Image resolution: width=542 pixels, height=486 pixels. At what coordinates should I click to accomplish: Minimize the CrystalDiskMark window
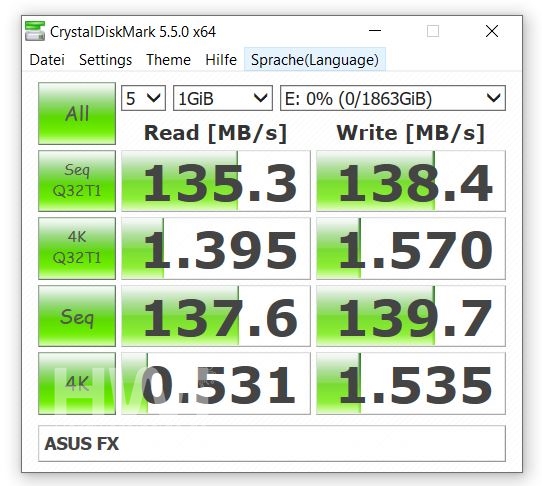pos(375,31)
